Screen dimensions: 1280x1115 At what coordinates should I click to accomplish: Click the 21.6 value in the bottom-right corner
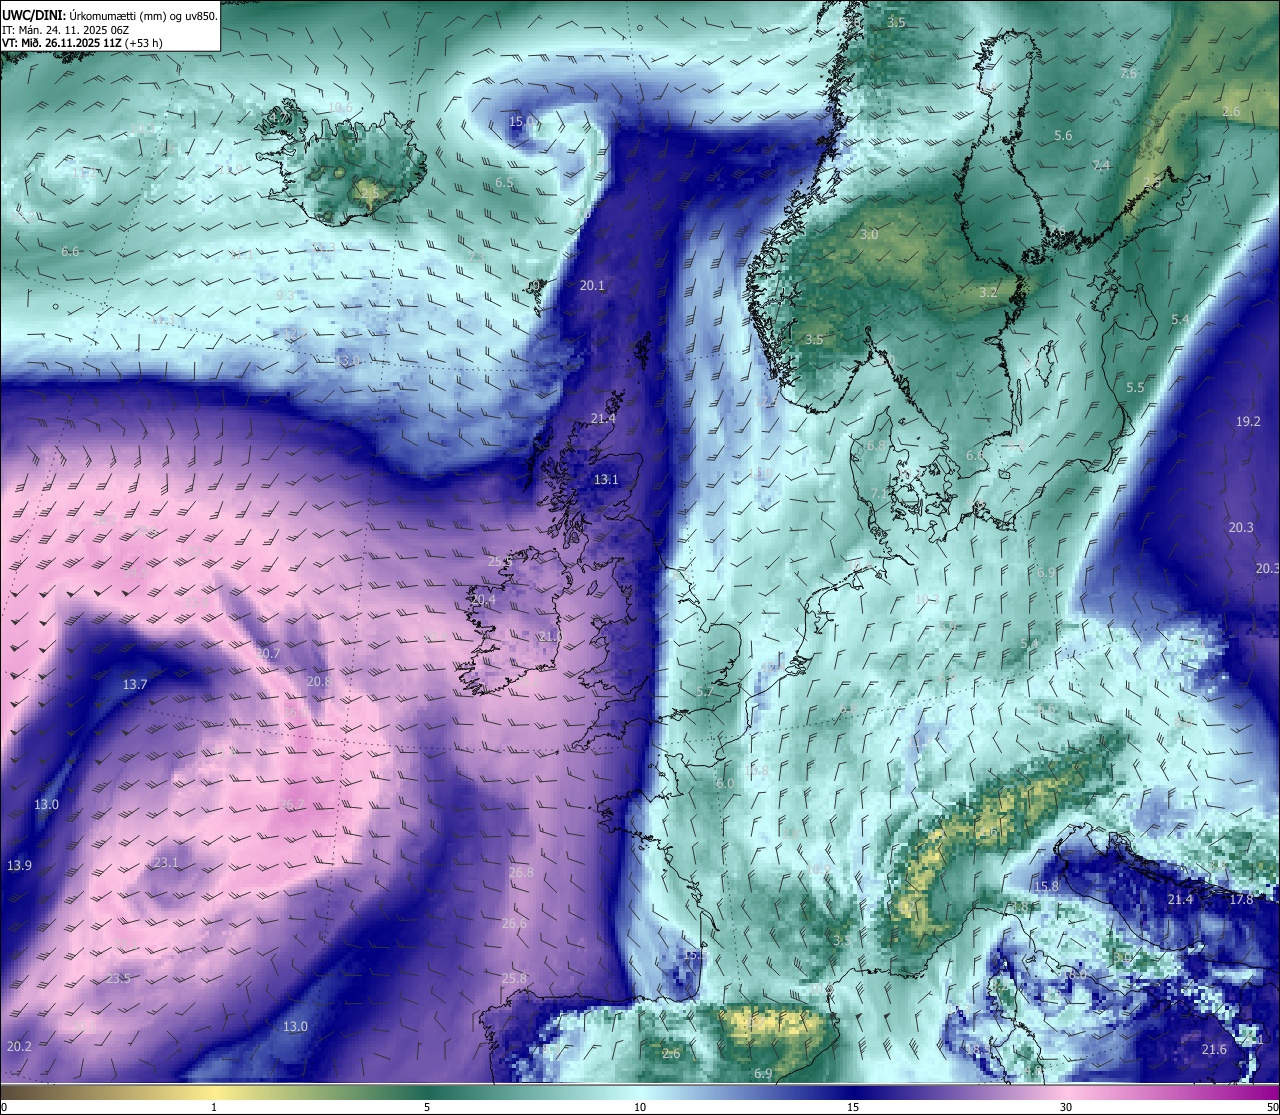point(1214,1050)
